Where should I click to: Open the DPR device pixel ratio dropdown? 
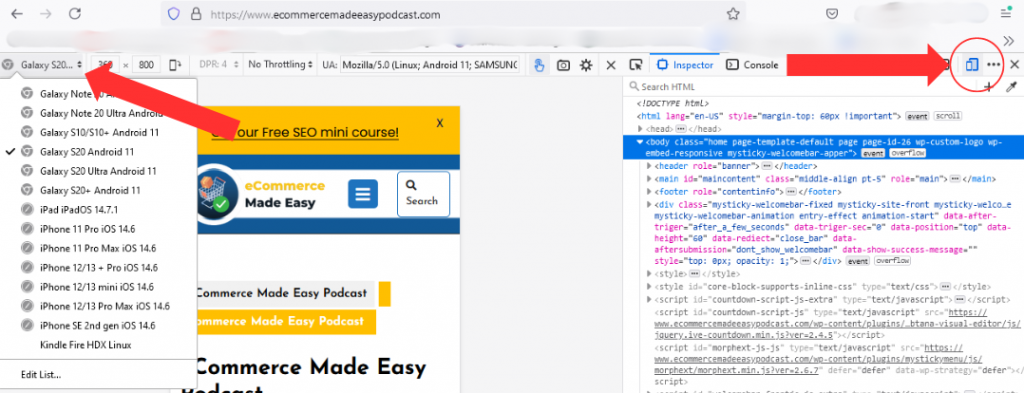[x=219, y=65]
